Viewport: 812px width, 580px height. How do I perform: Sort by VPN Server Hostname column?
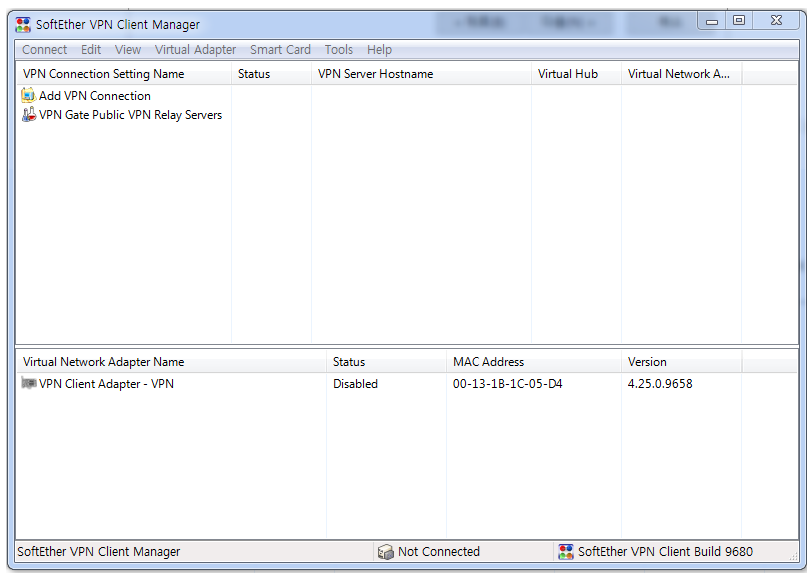tap(422, 74)
